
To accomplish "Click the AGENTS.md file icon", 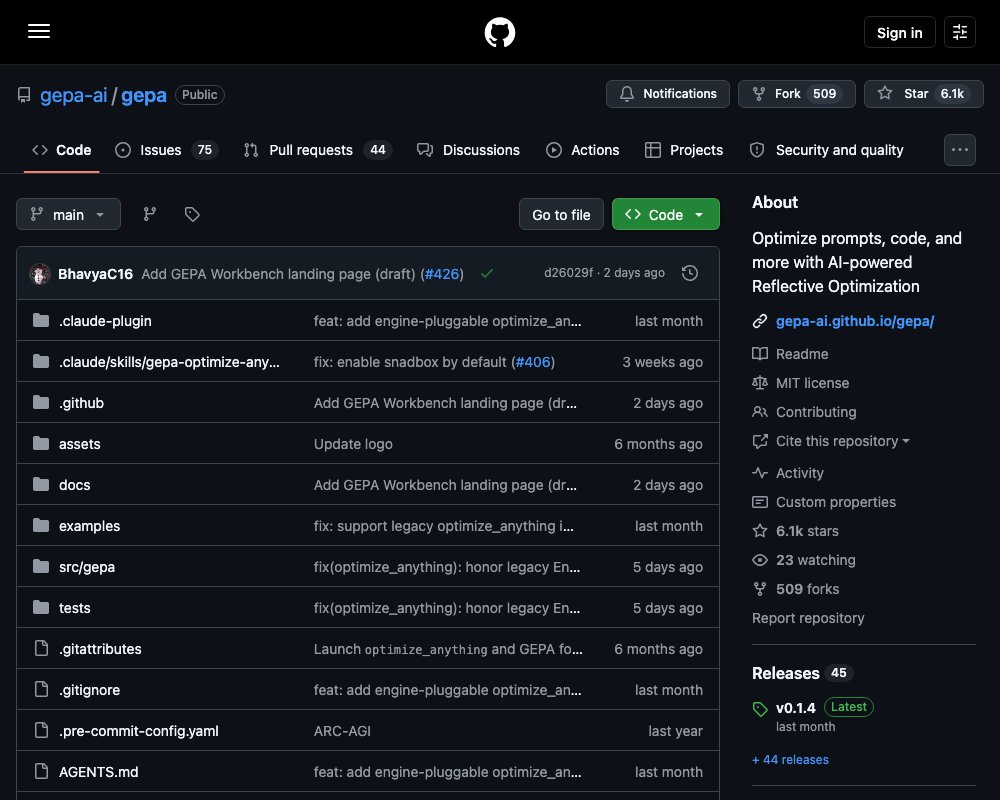I will (x=41, y=771).
